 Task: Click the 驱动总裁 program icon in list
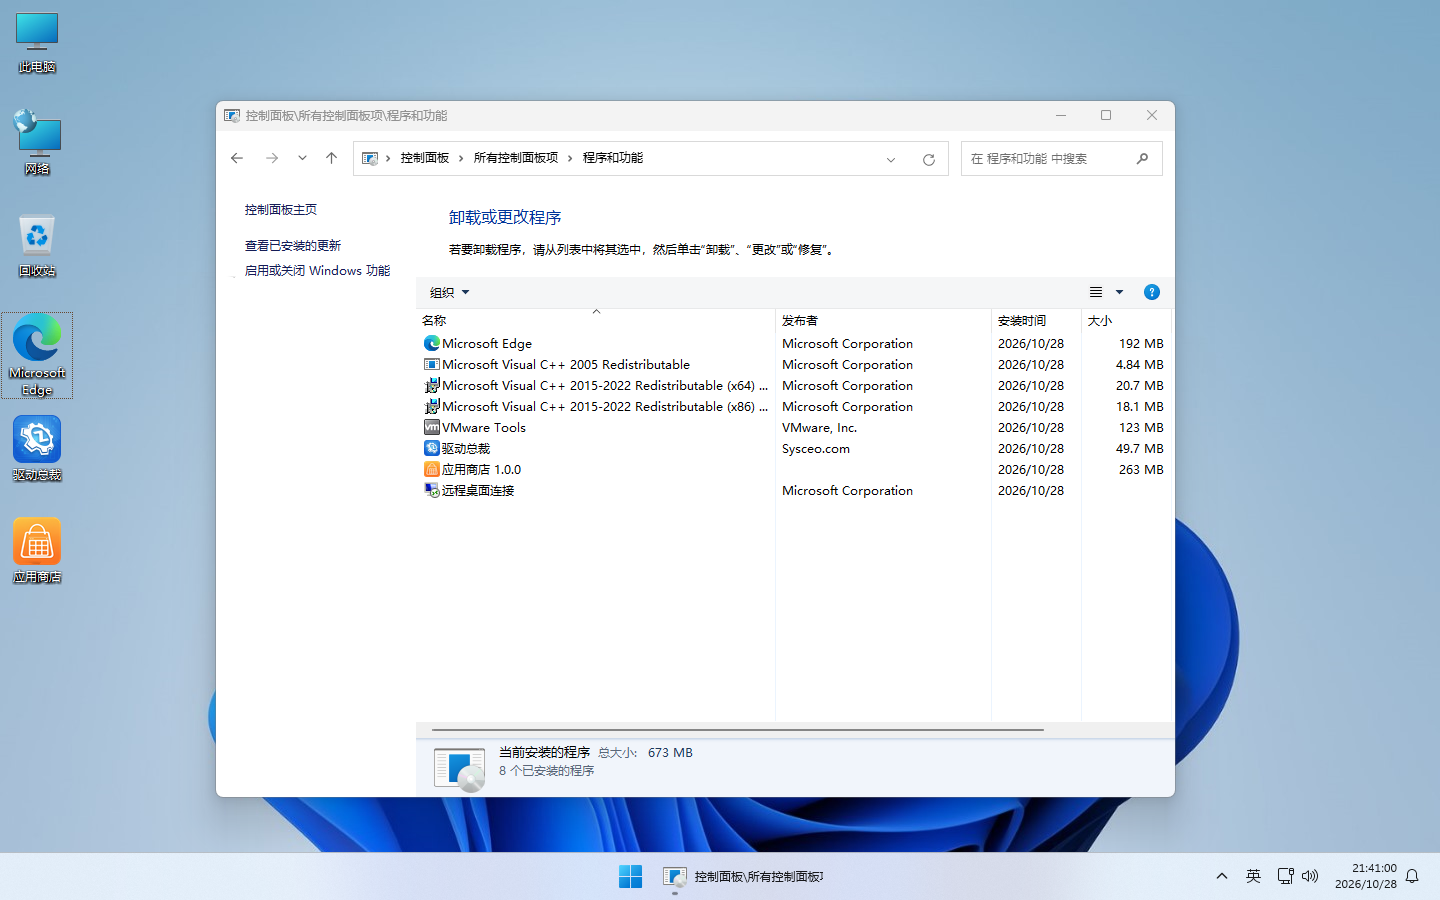tap(432, 448)
